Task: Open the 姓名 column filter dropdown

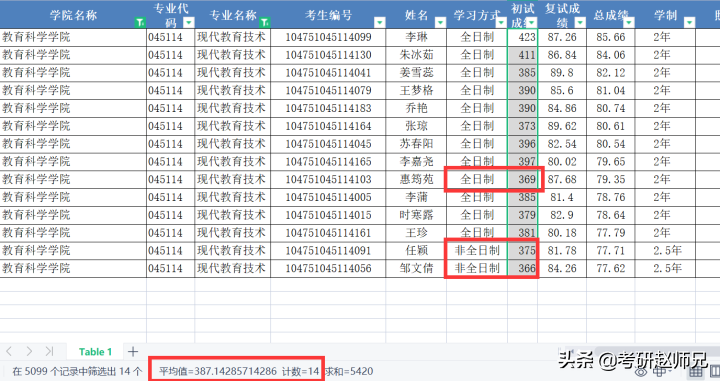Action: [x=440, y=22]
